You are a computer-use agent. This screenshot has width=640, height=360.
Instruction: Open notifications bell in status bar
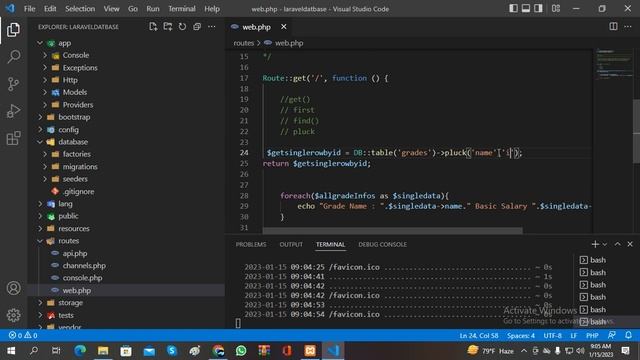(x=629, y=335)
